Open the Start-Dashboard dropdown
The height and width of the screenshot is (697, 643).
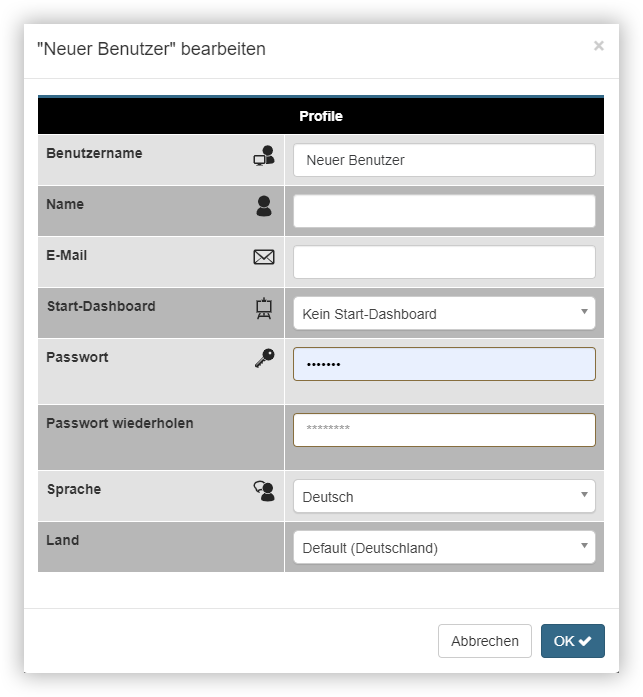(444, 313)
